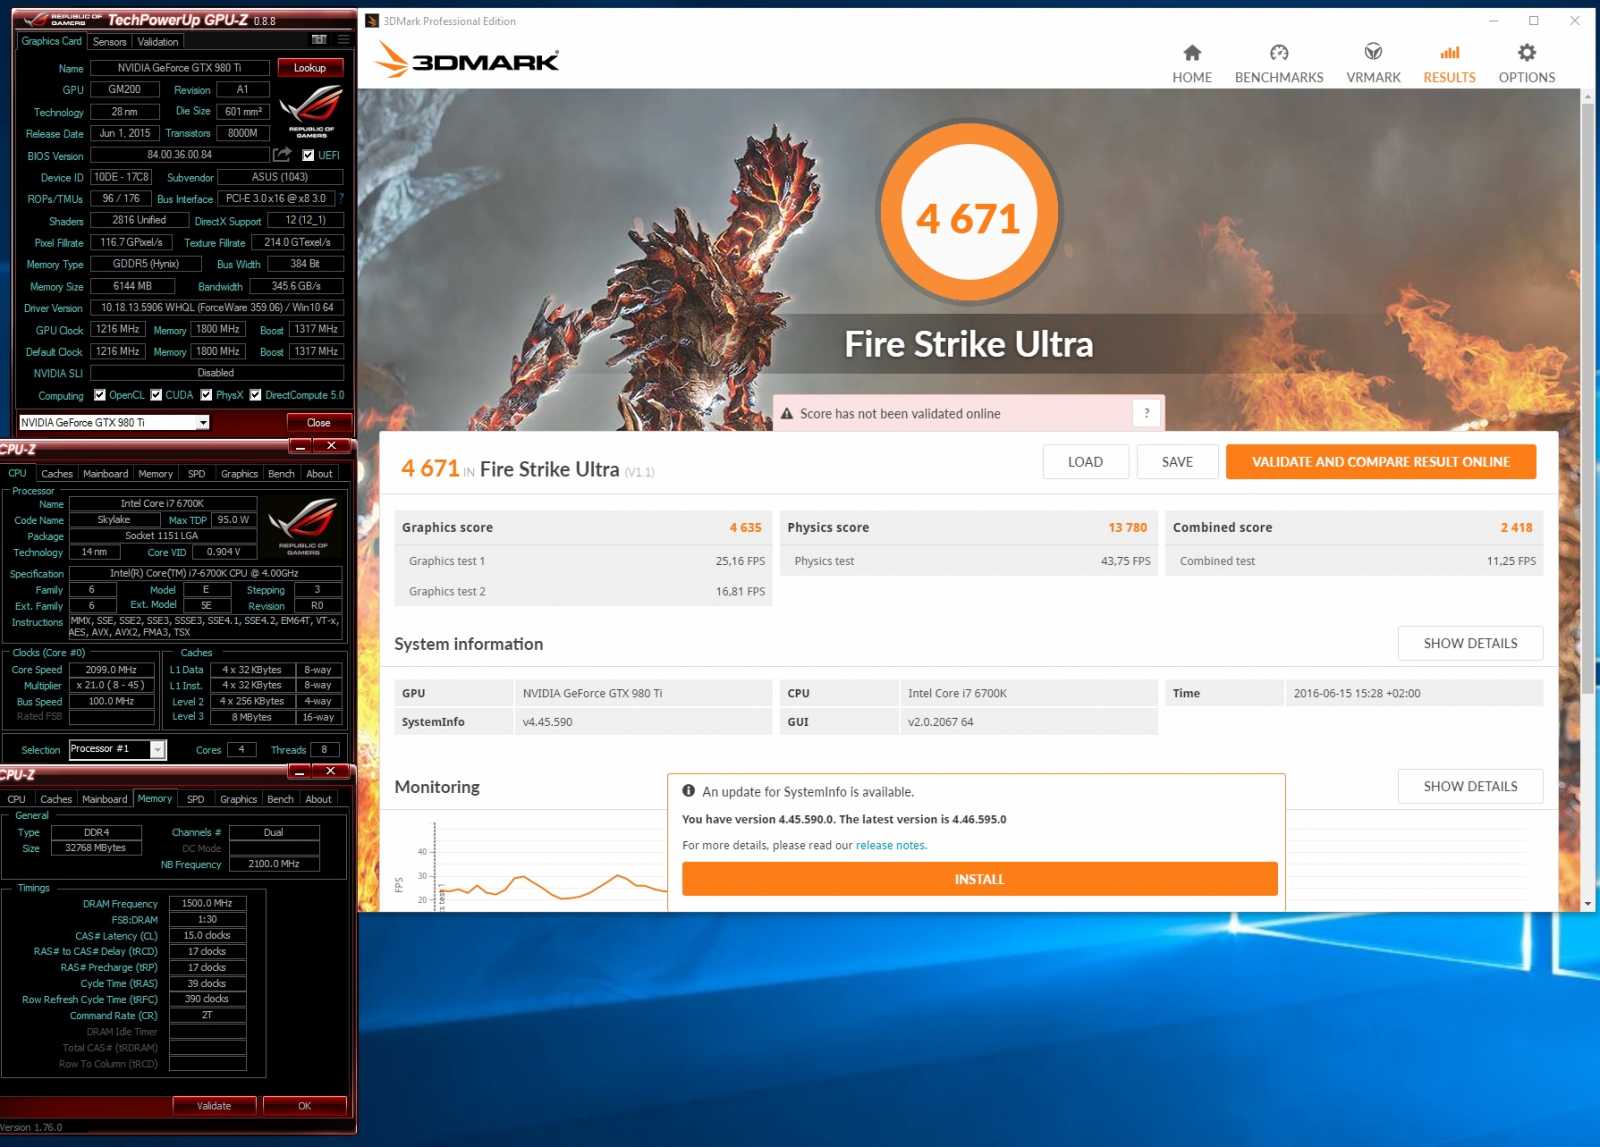Open the Options gear icon
The width and height of the screenshot is (1600, 1147).
1526,53
